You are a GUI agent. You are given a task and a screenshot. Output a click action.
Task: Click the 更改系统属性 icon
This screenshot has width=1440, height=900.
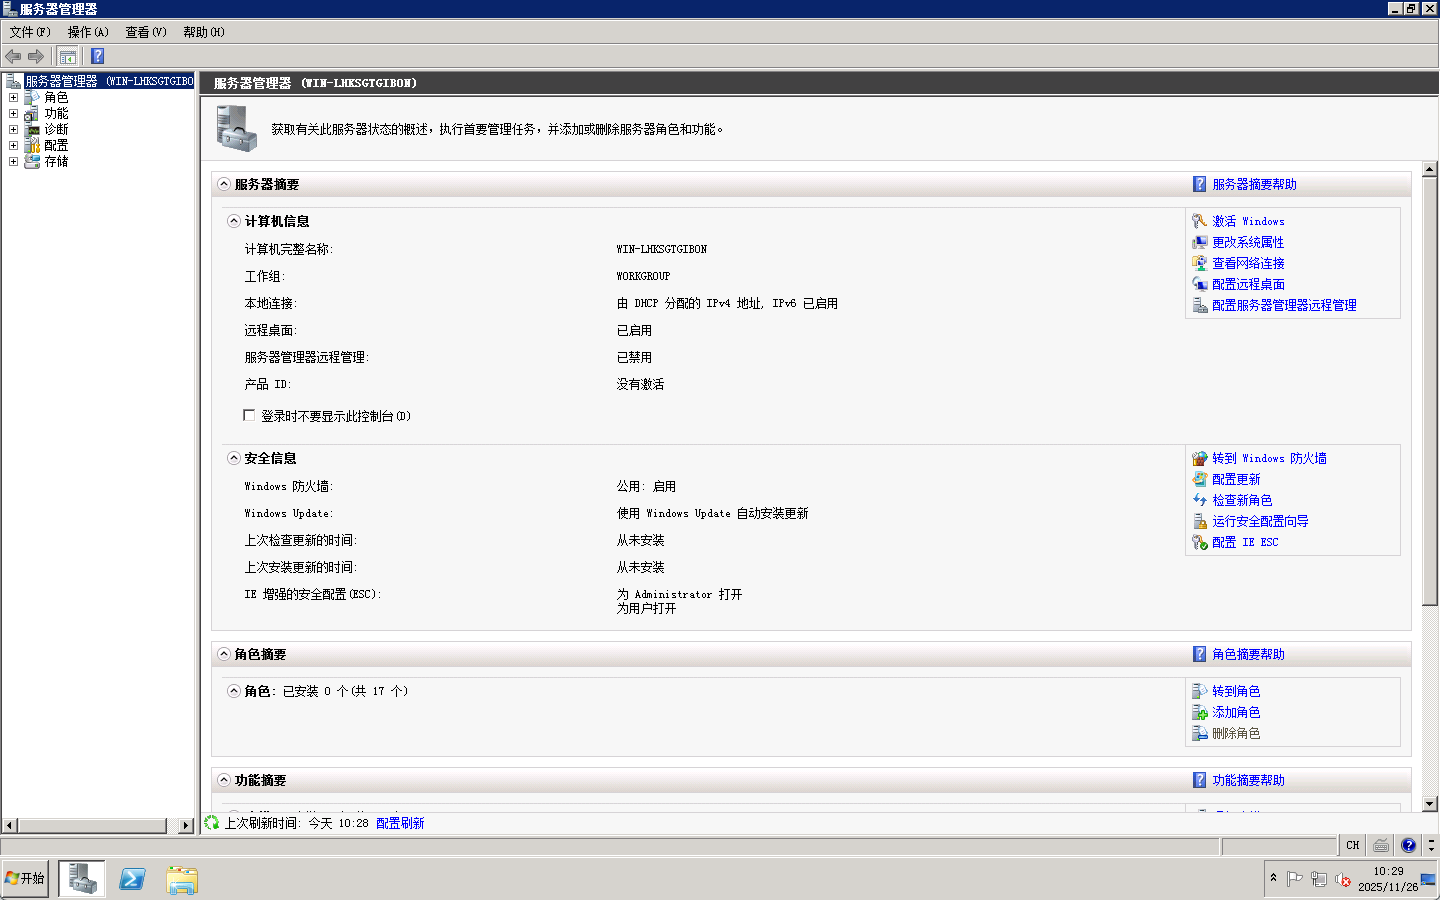coord(1200,242)
